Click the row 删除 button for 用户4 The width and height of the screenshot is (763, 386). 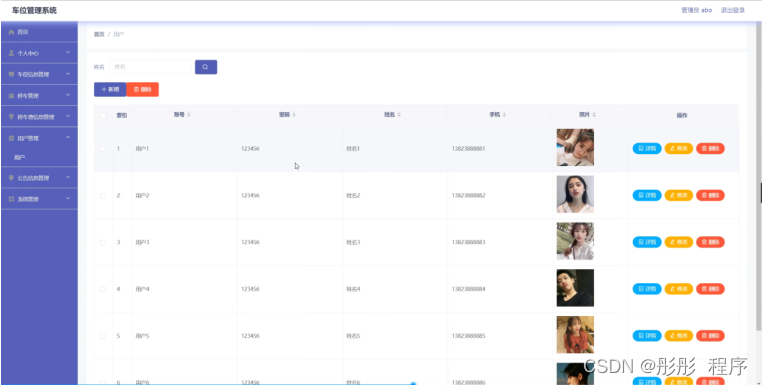[x=710, y=289]
